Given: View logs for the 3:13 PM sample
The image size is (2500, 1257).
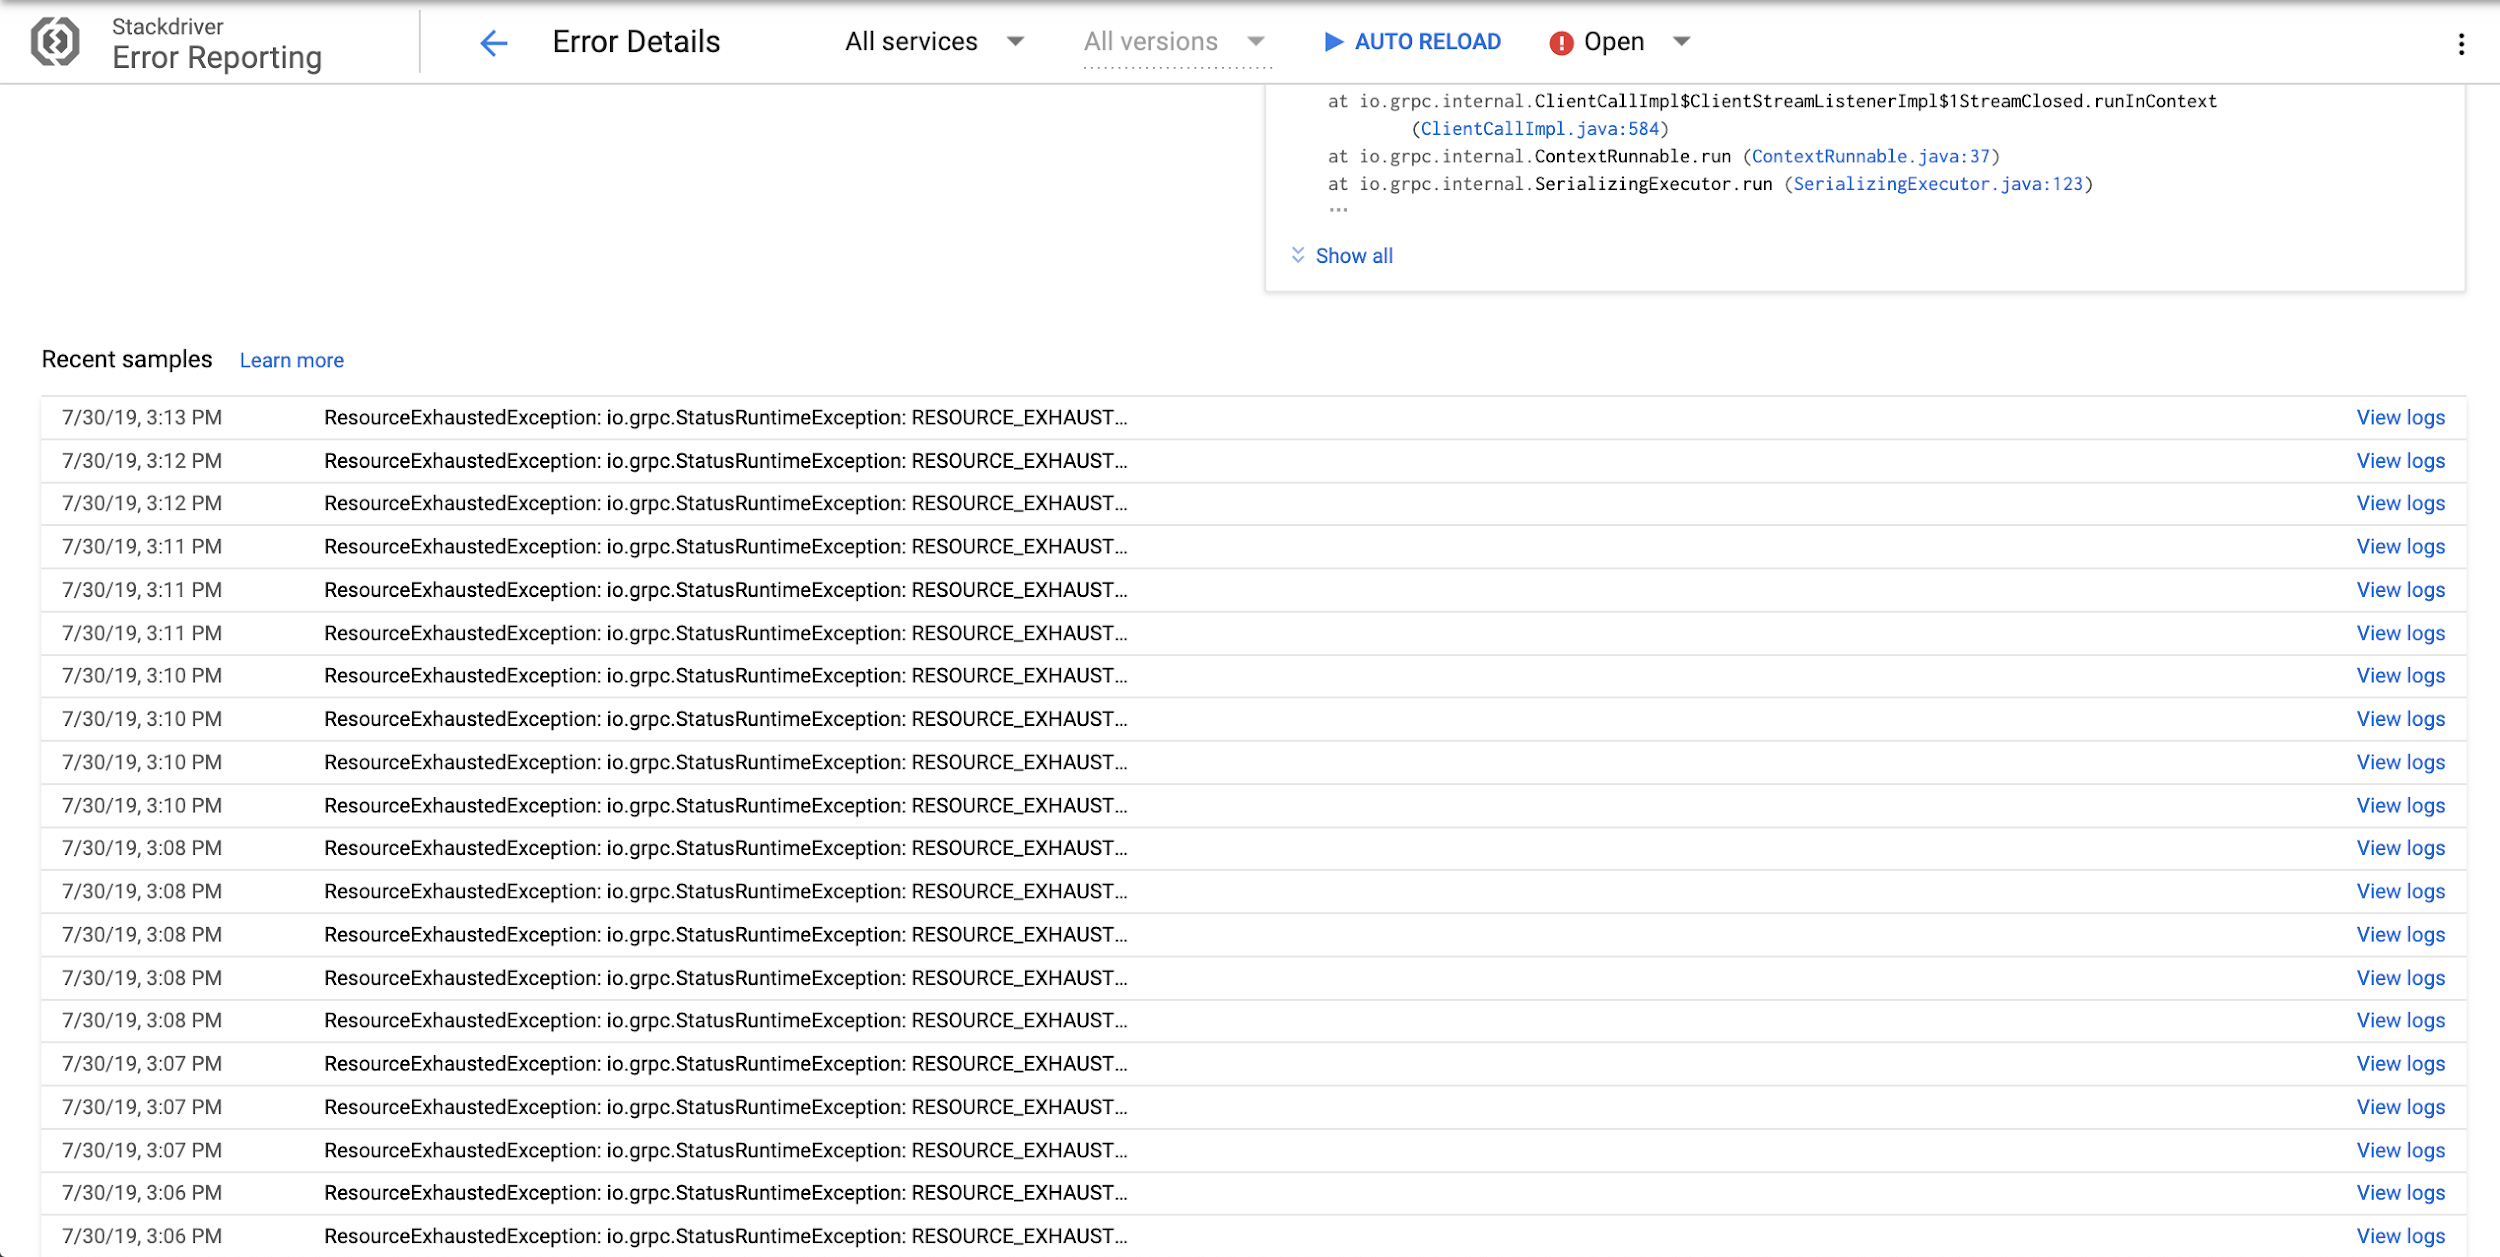Looking at the screenshot, I should (2400, 418).
